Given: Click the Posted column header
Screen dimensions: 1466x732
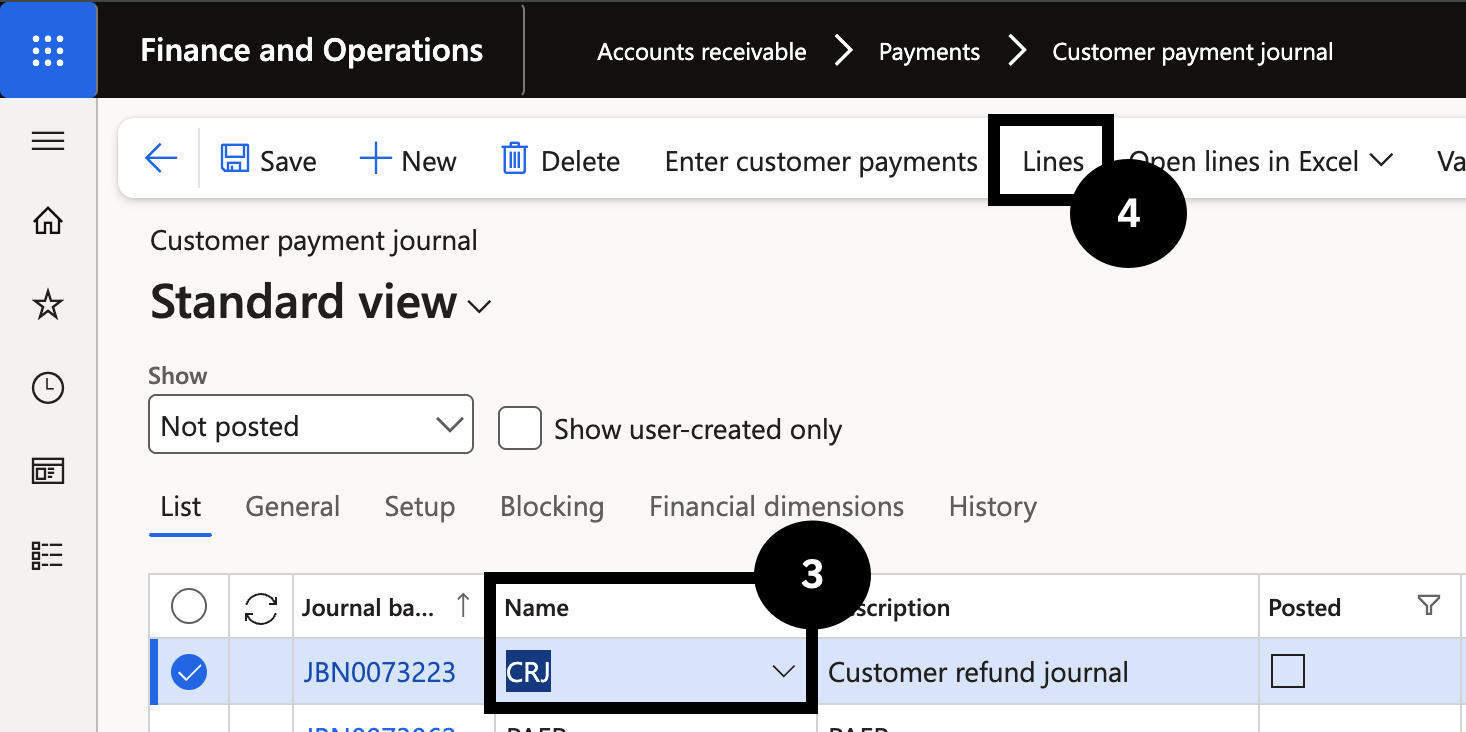Looking at the screenshot, I should click(1305, 608).
